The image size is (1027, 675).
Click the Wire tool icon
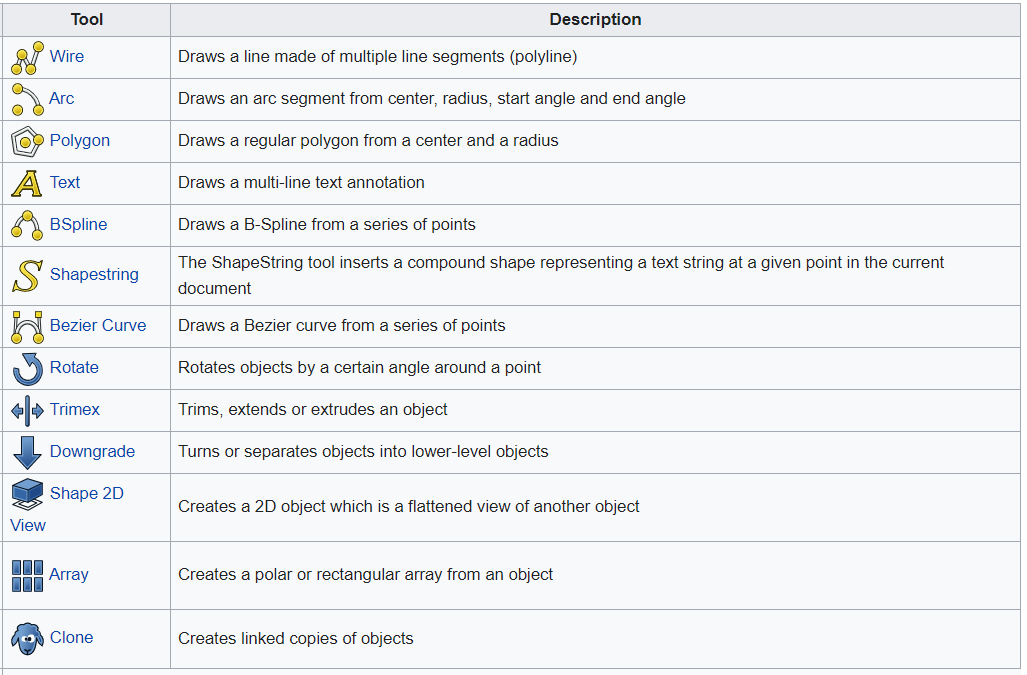27,57
